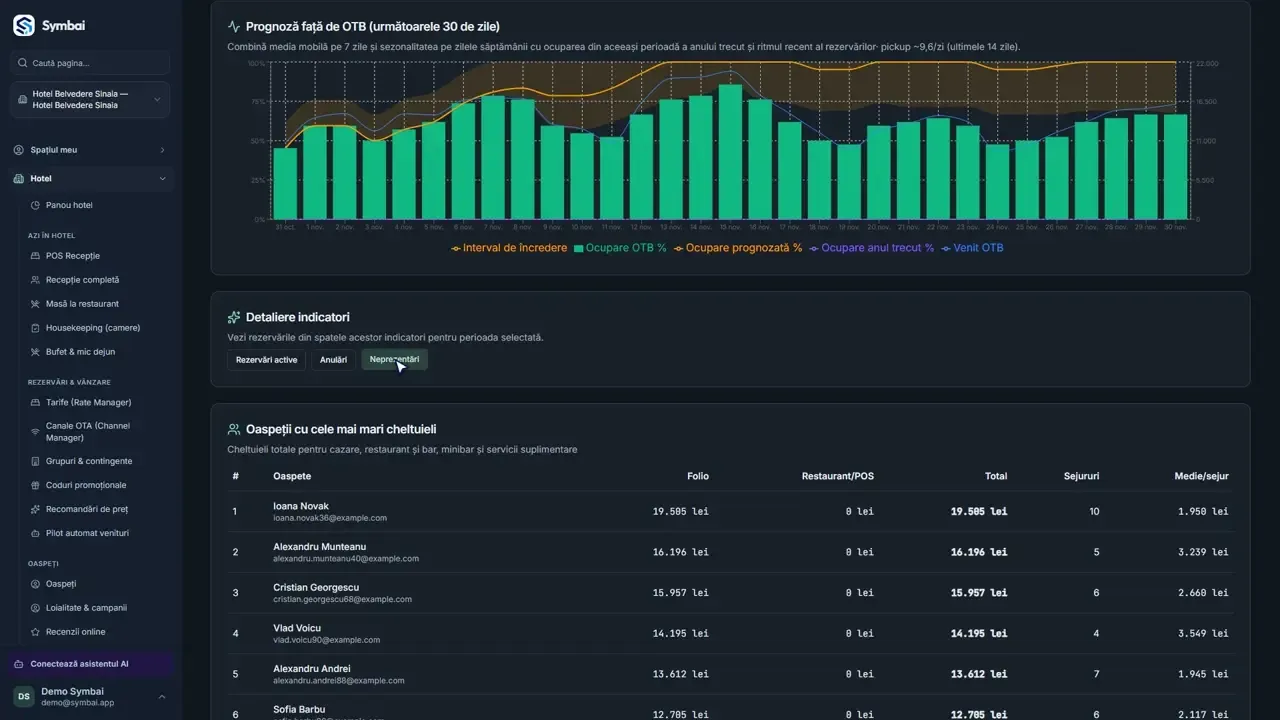Click Recomandări de preț icon
This screenshot has width=1280, height=720.
[x=35, y=509]
